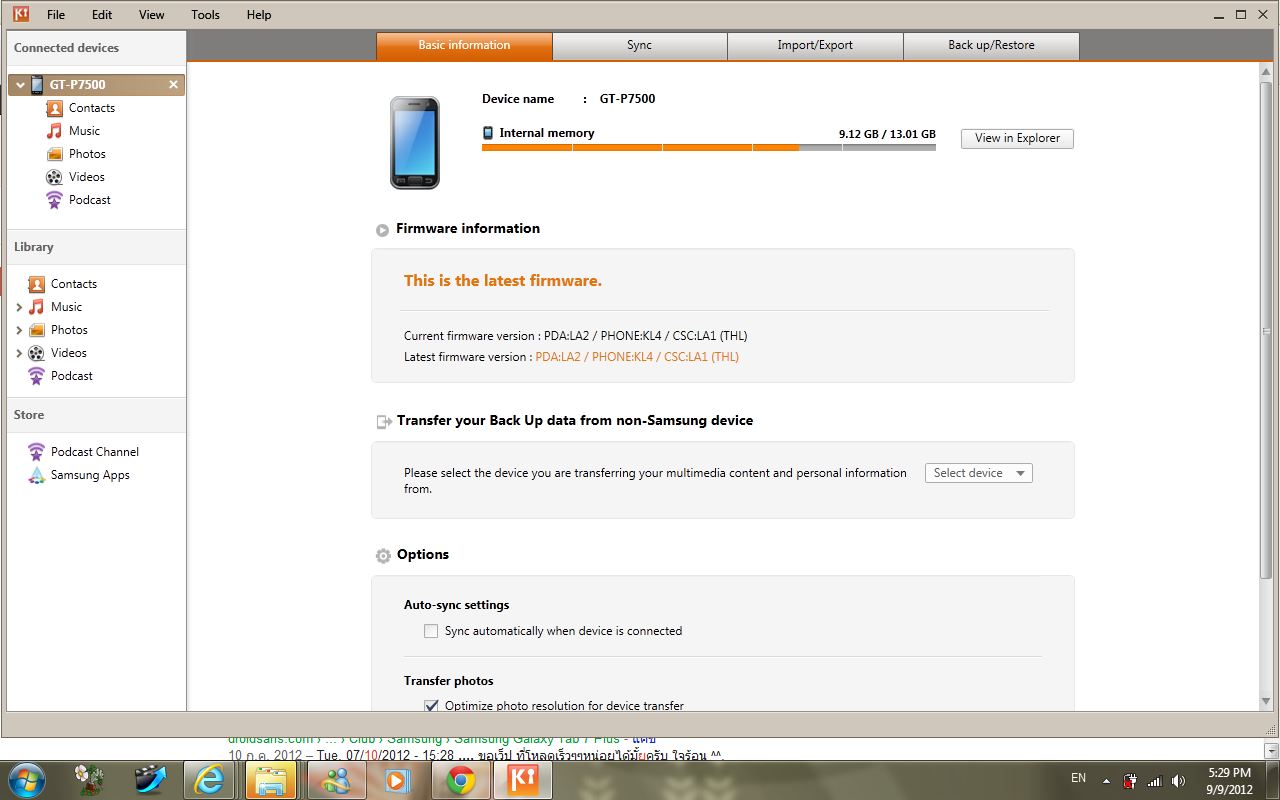Viewport: 1280px width, 800px height.
Task: Click the Options gear icon
Action: pos(383,556)
